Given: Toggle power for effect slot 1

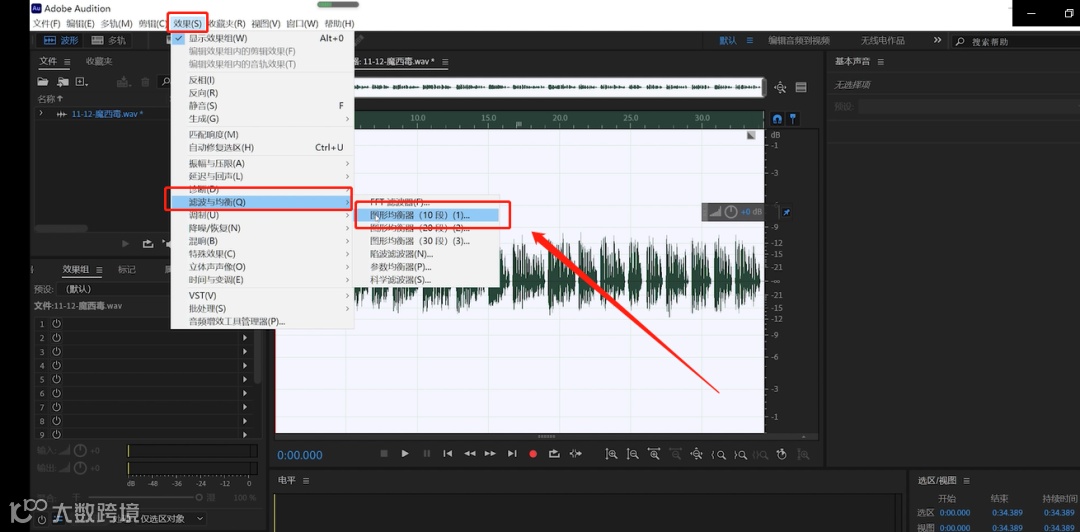Looking at the screenshot, I should (x=56, y=324).
